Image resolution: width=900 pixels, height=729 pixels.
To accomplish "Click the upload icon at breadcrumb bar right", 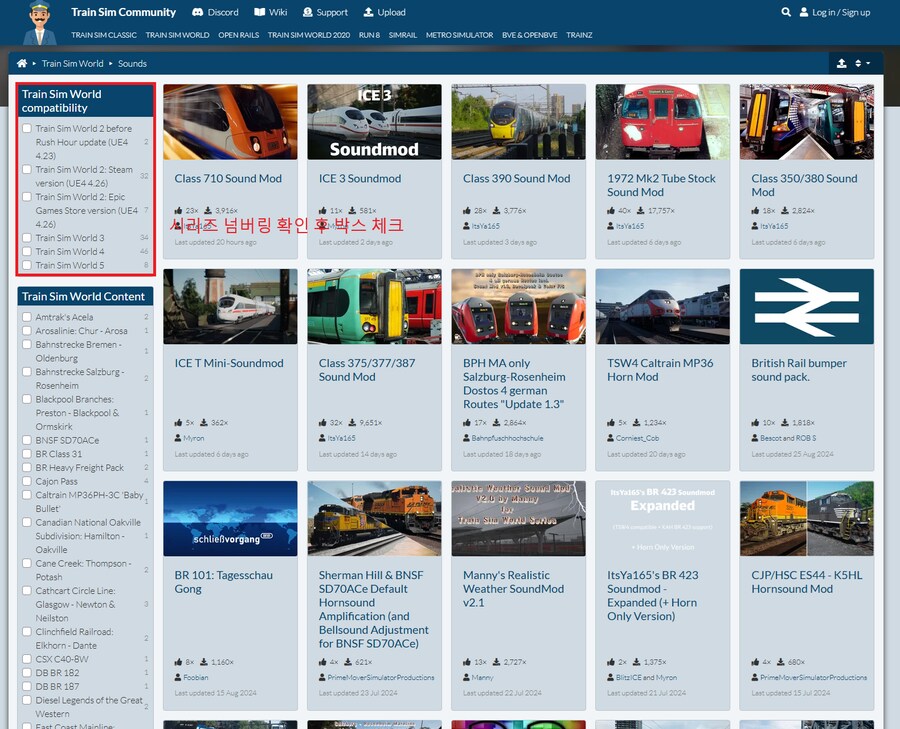I will point(841,63).
